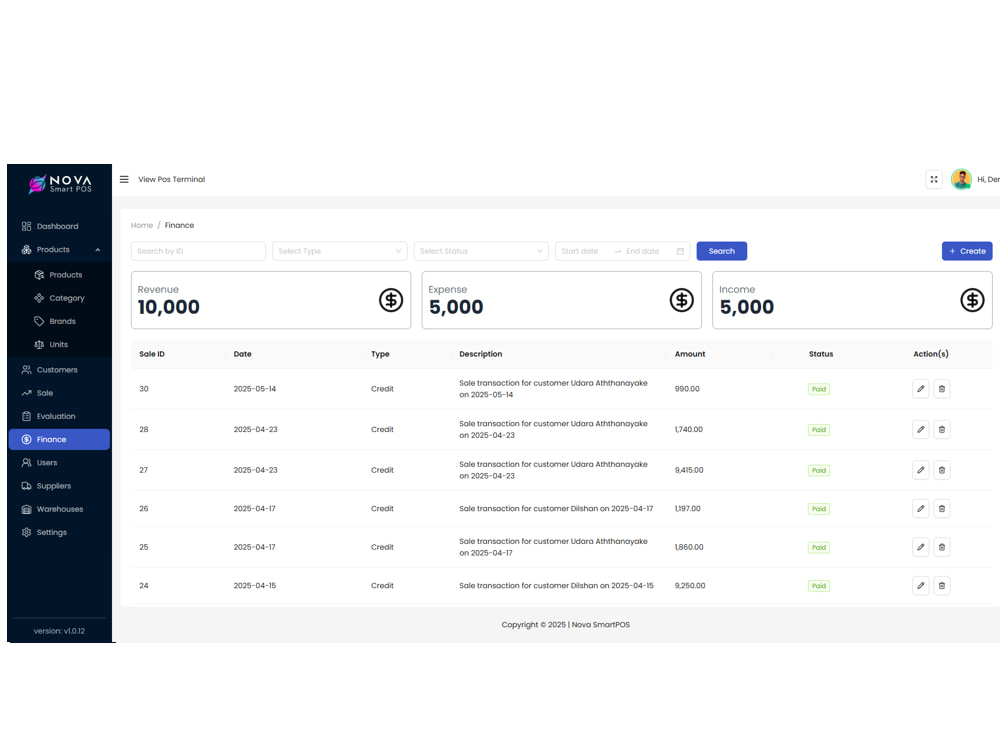Click the fullscreen toggle icon

934,179
